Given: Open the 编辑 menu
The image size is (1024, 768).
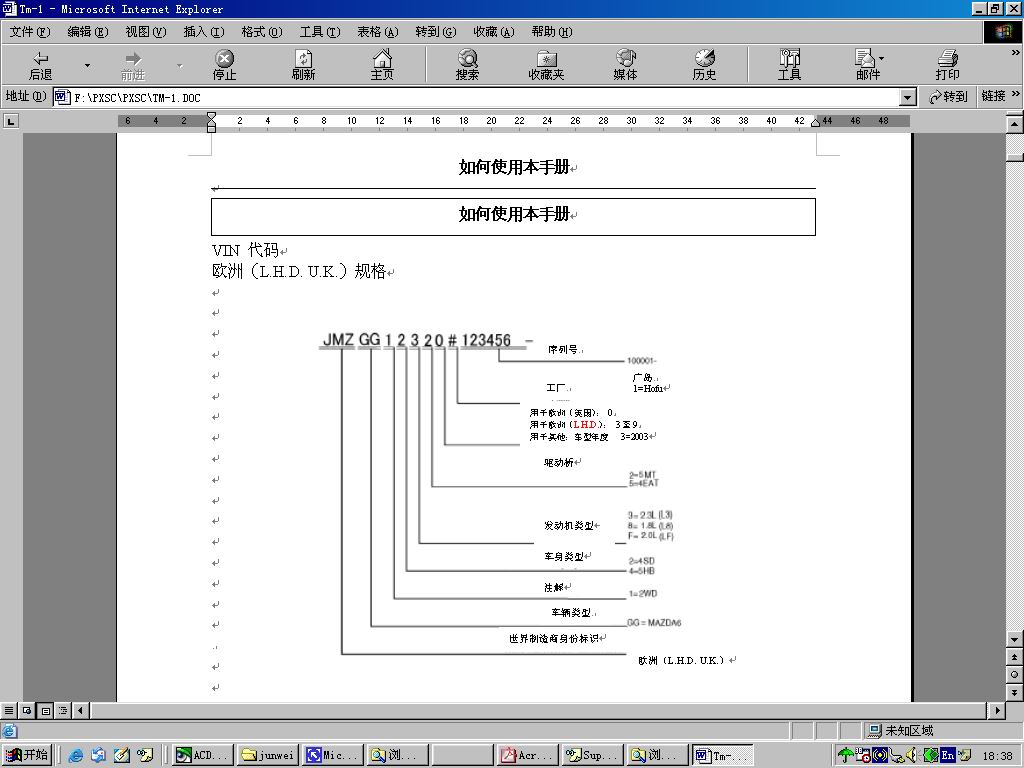Looking at the screenshot, I should 88,31.
